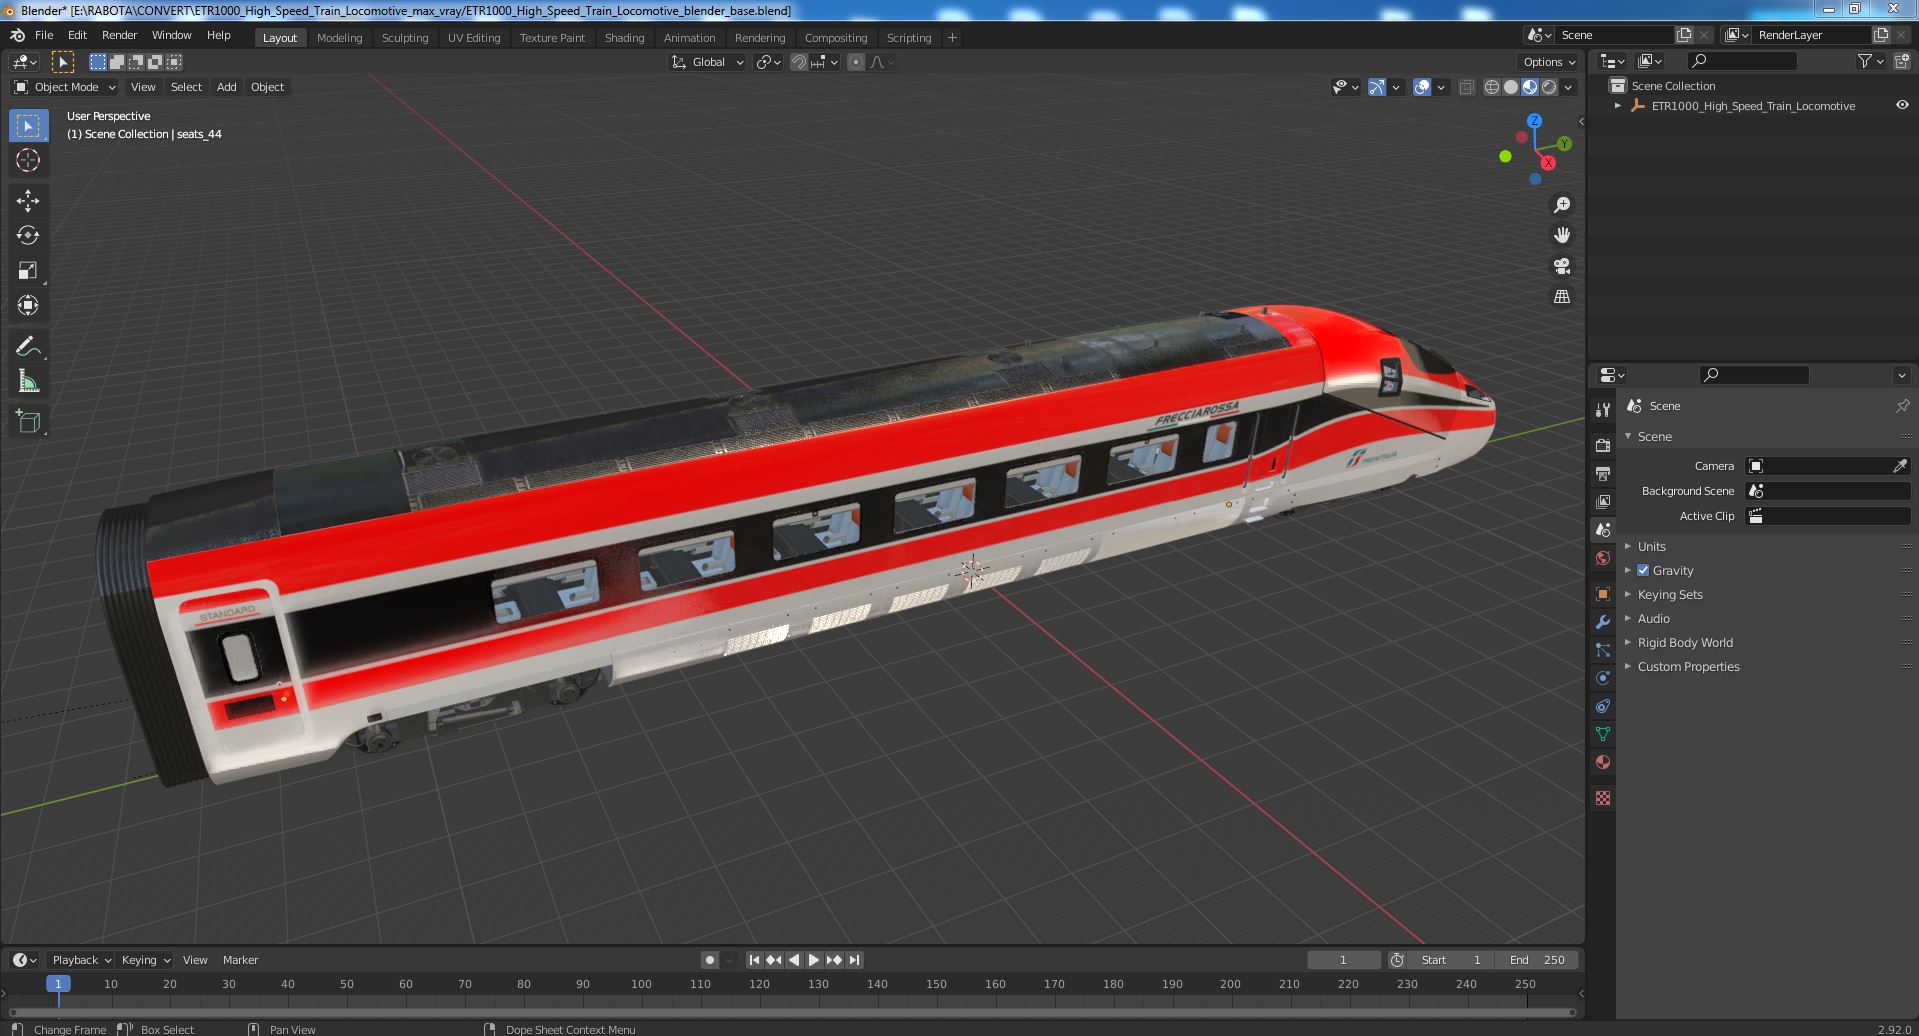This screenshot has width=1919, height=1036.
Task: Open Texture properties checker tab
Action: tap(1603, 798)
